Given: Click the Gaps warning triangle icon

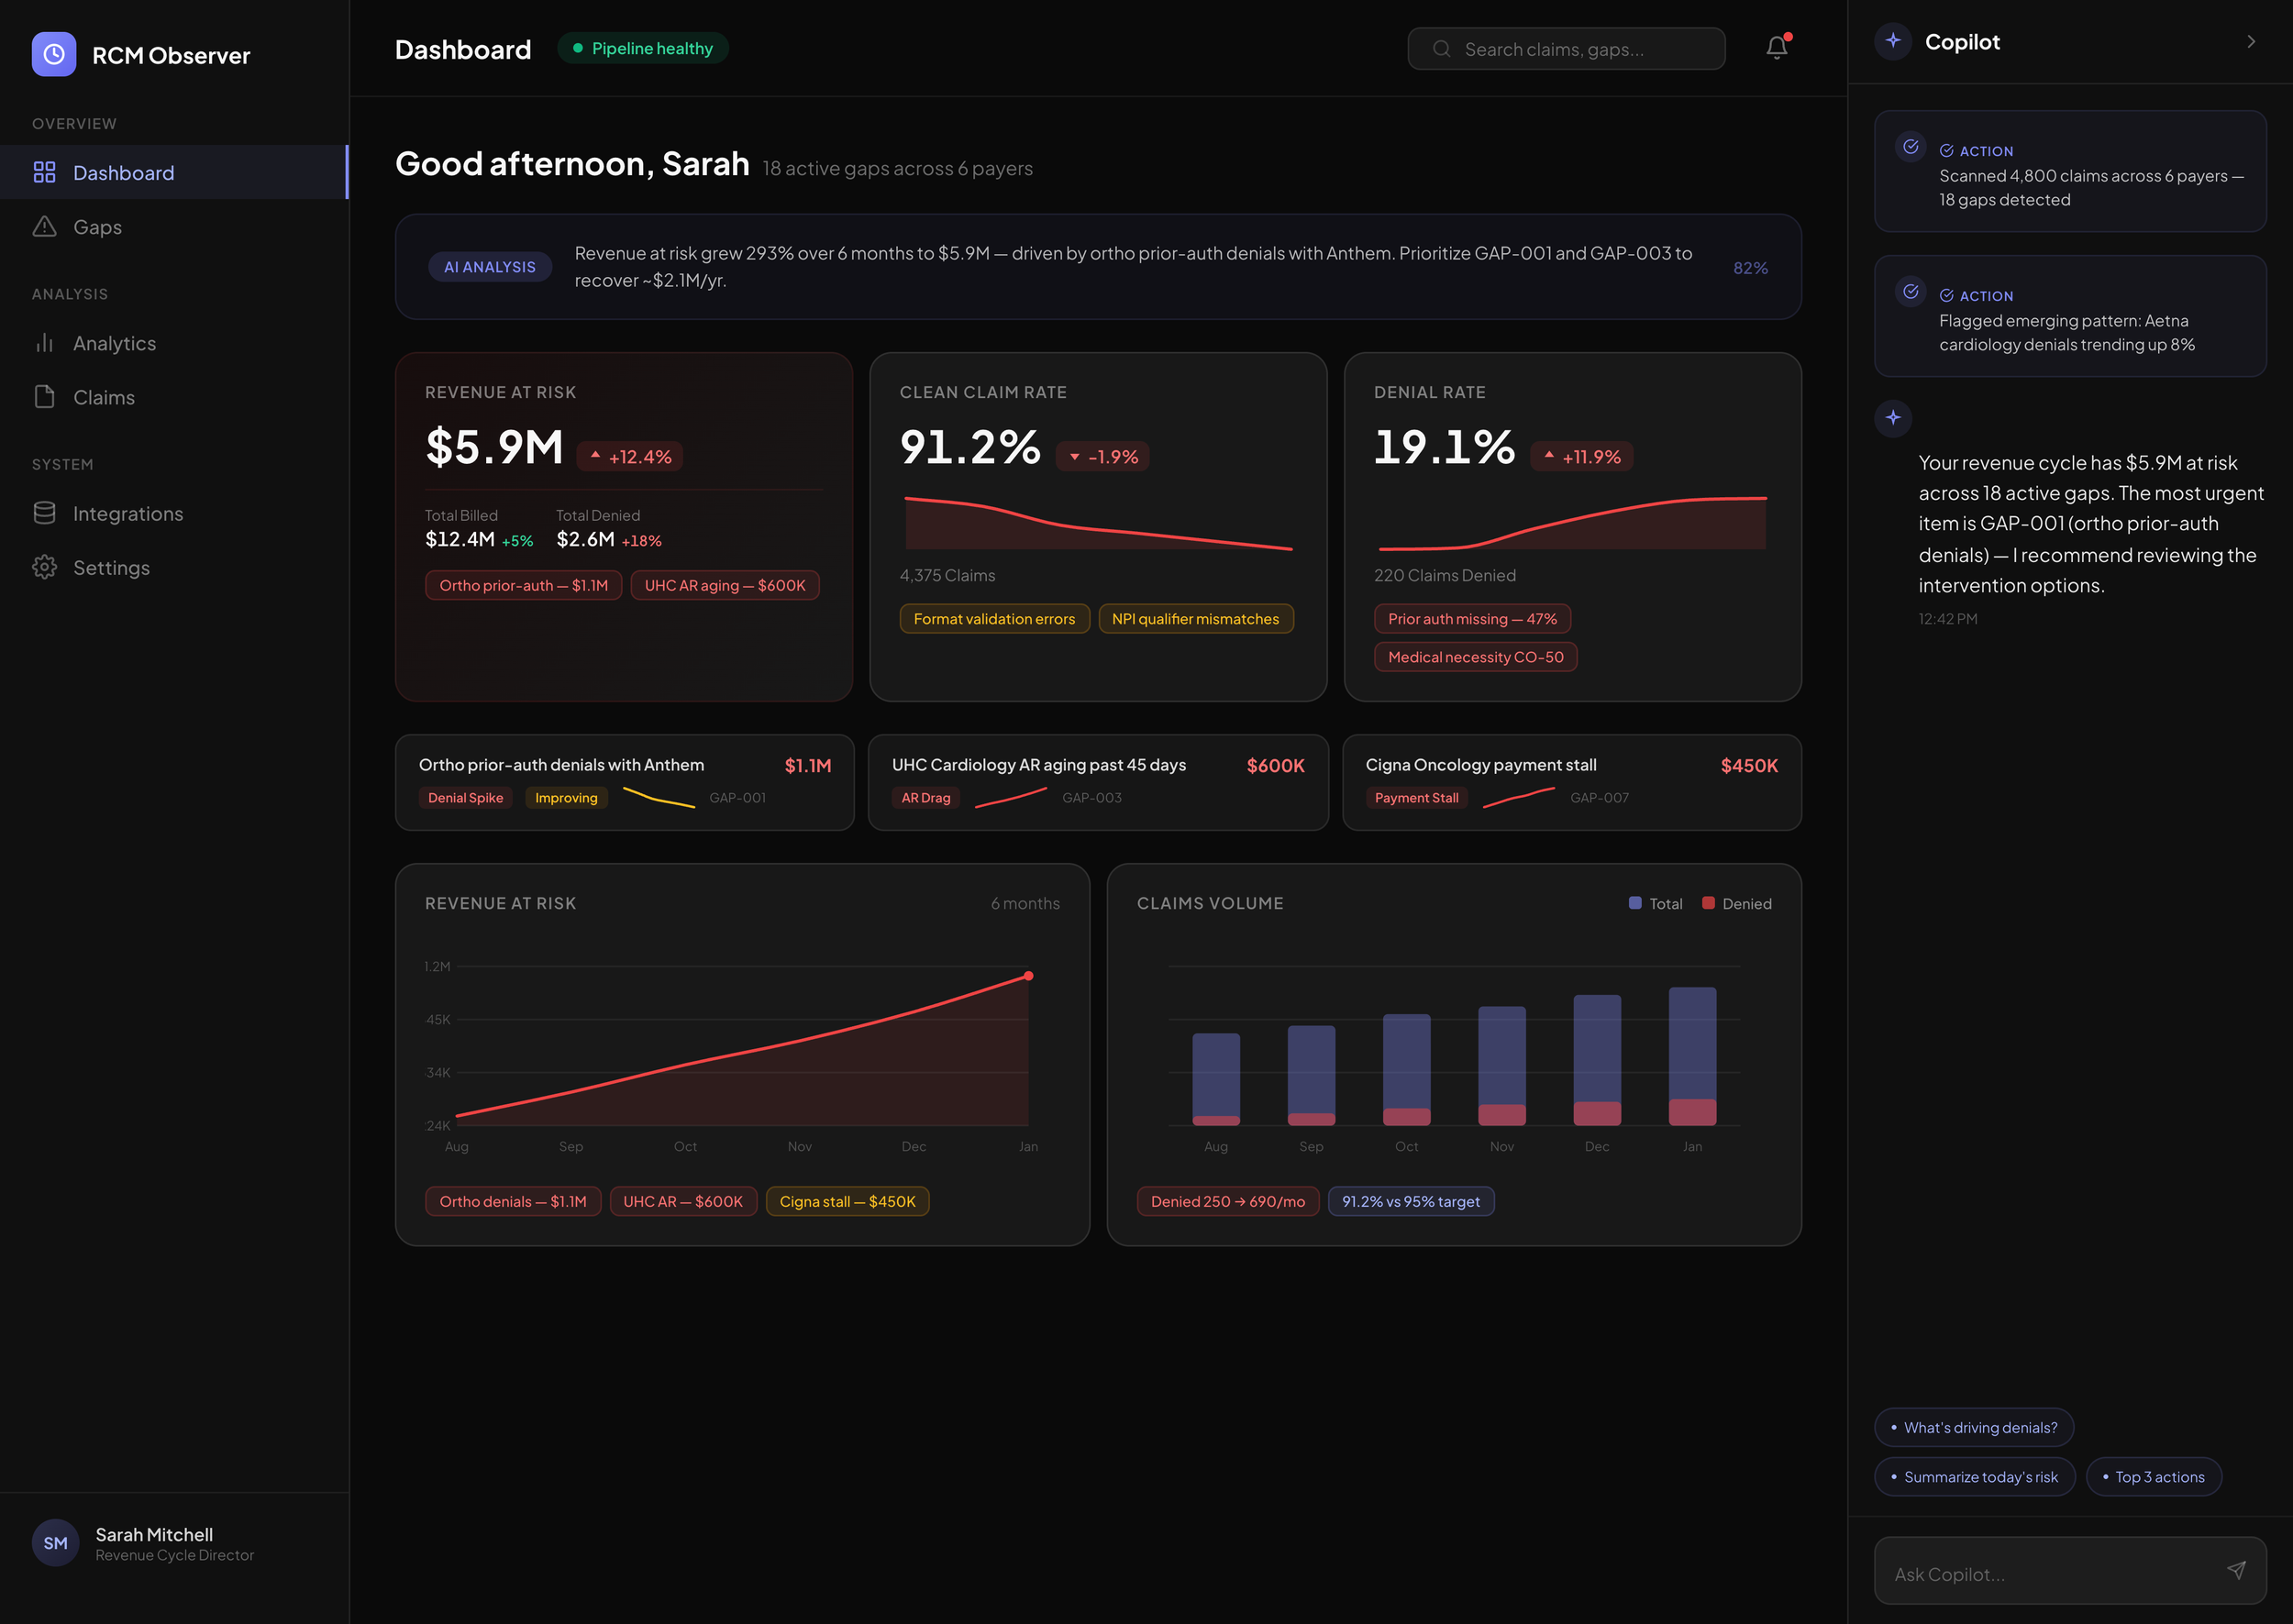Looking at the screenshot, I should [x=44, y=226].
